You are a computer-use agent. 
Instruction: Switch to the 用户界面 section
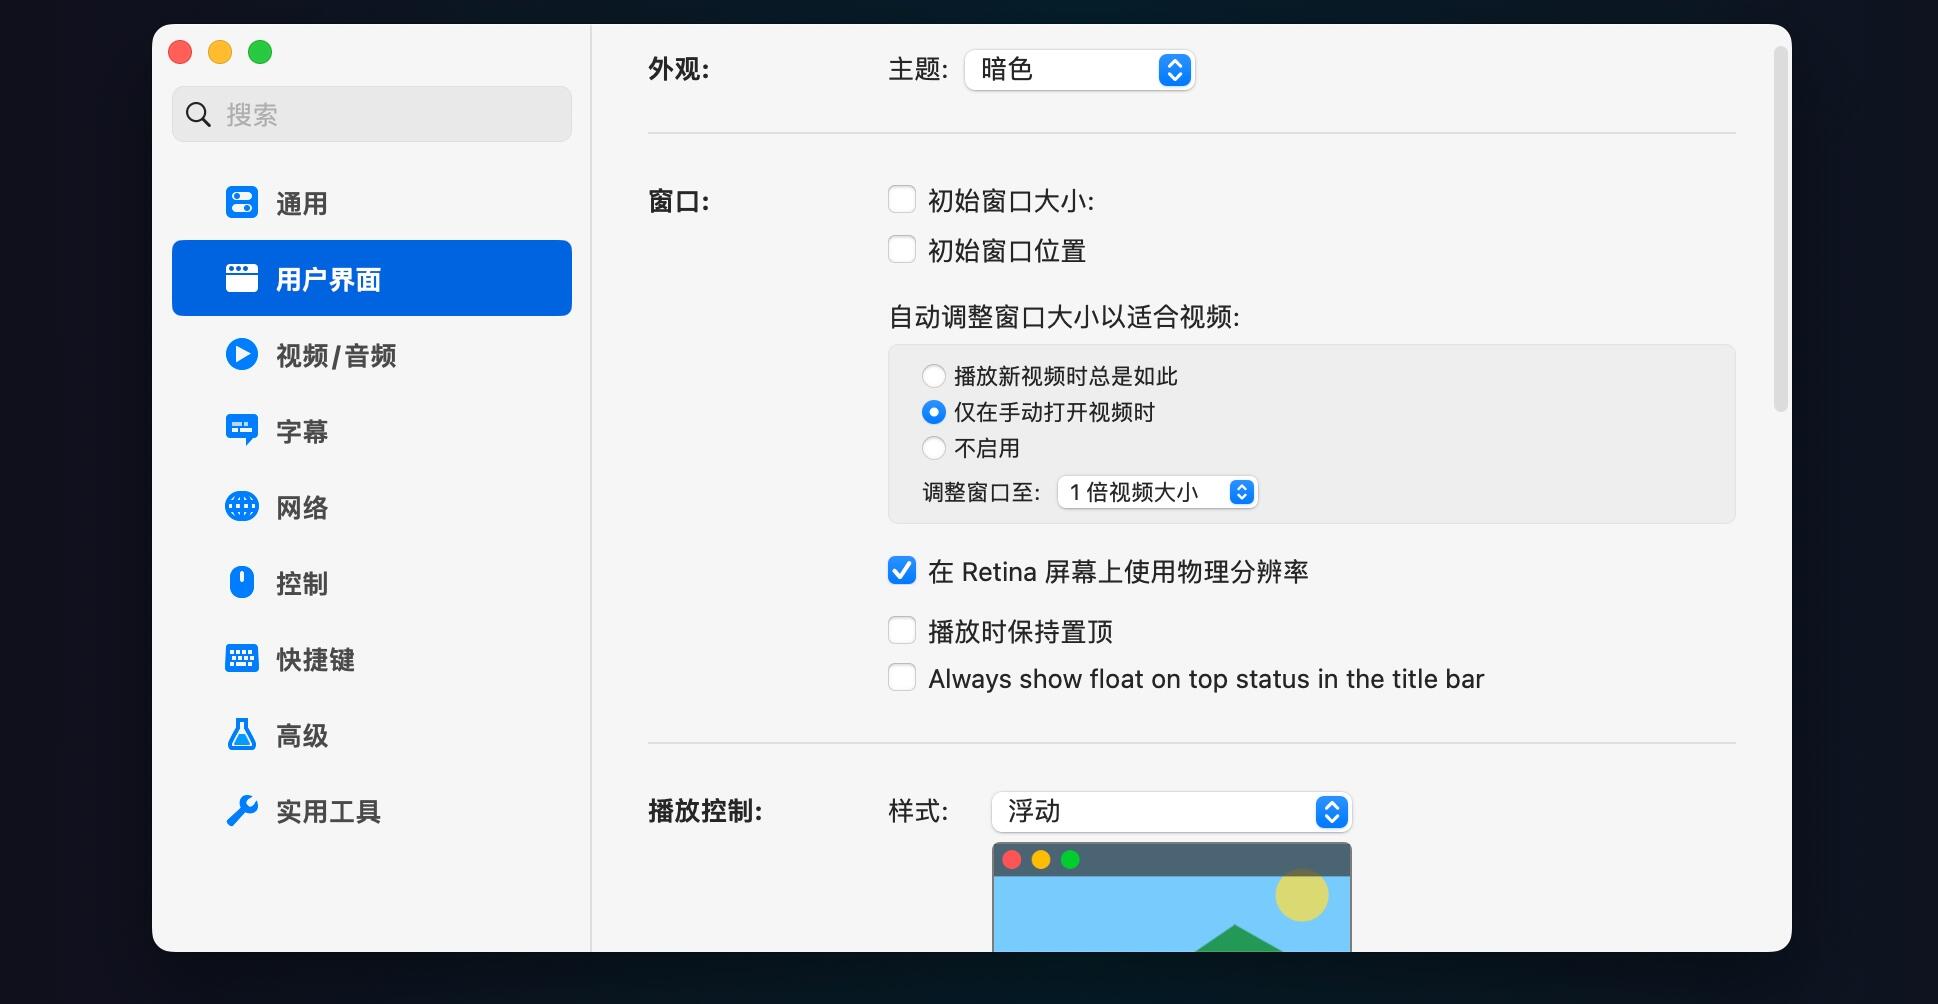[x=327, y=278]
